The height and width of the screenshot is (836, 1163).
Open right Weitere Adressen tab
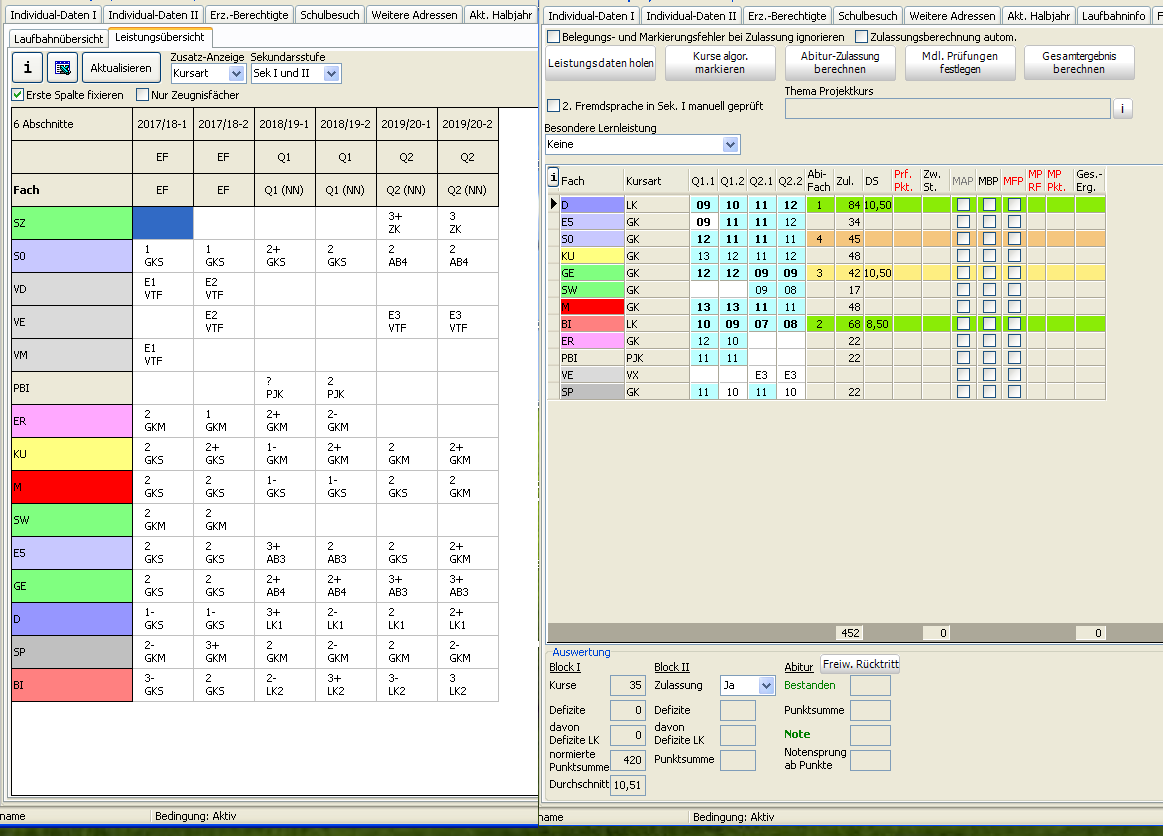click(952, 16)
